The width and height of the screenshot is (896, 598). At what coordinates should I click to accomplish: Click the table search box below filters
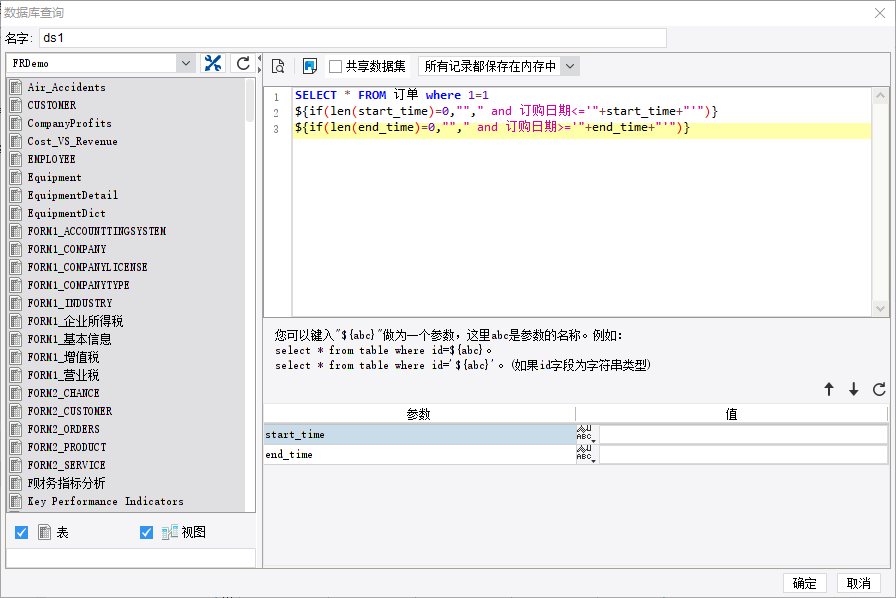coord(131,557)
